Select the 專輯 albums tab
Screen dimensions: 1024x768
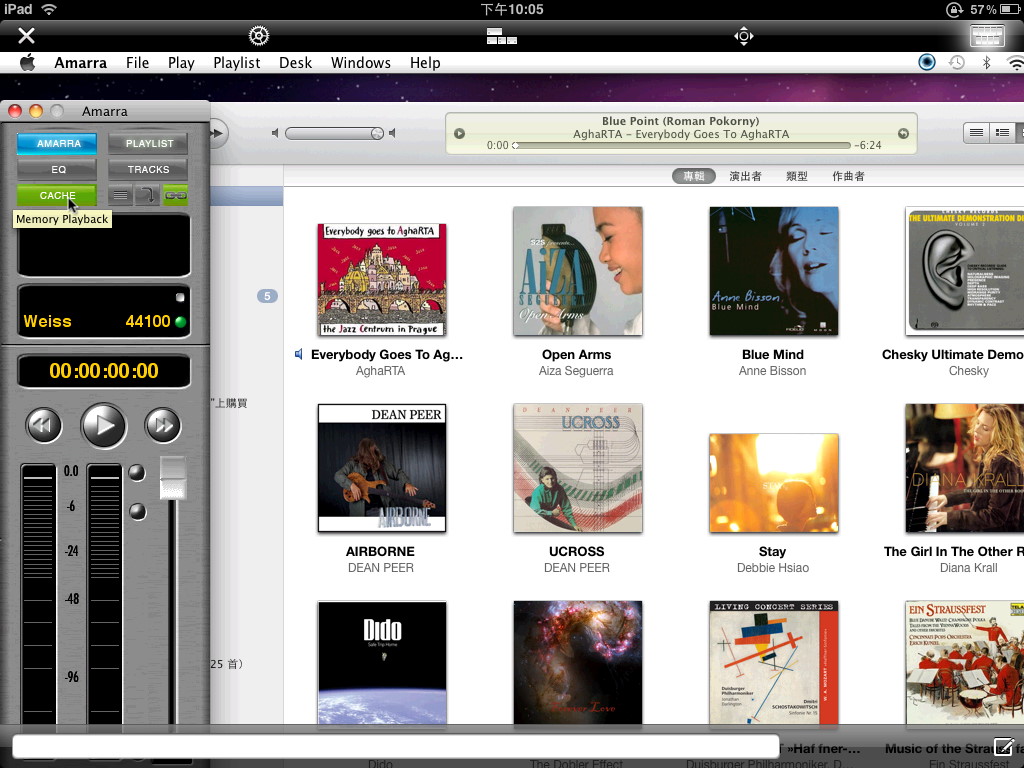click(x=694, y=176)
